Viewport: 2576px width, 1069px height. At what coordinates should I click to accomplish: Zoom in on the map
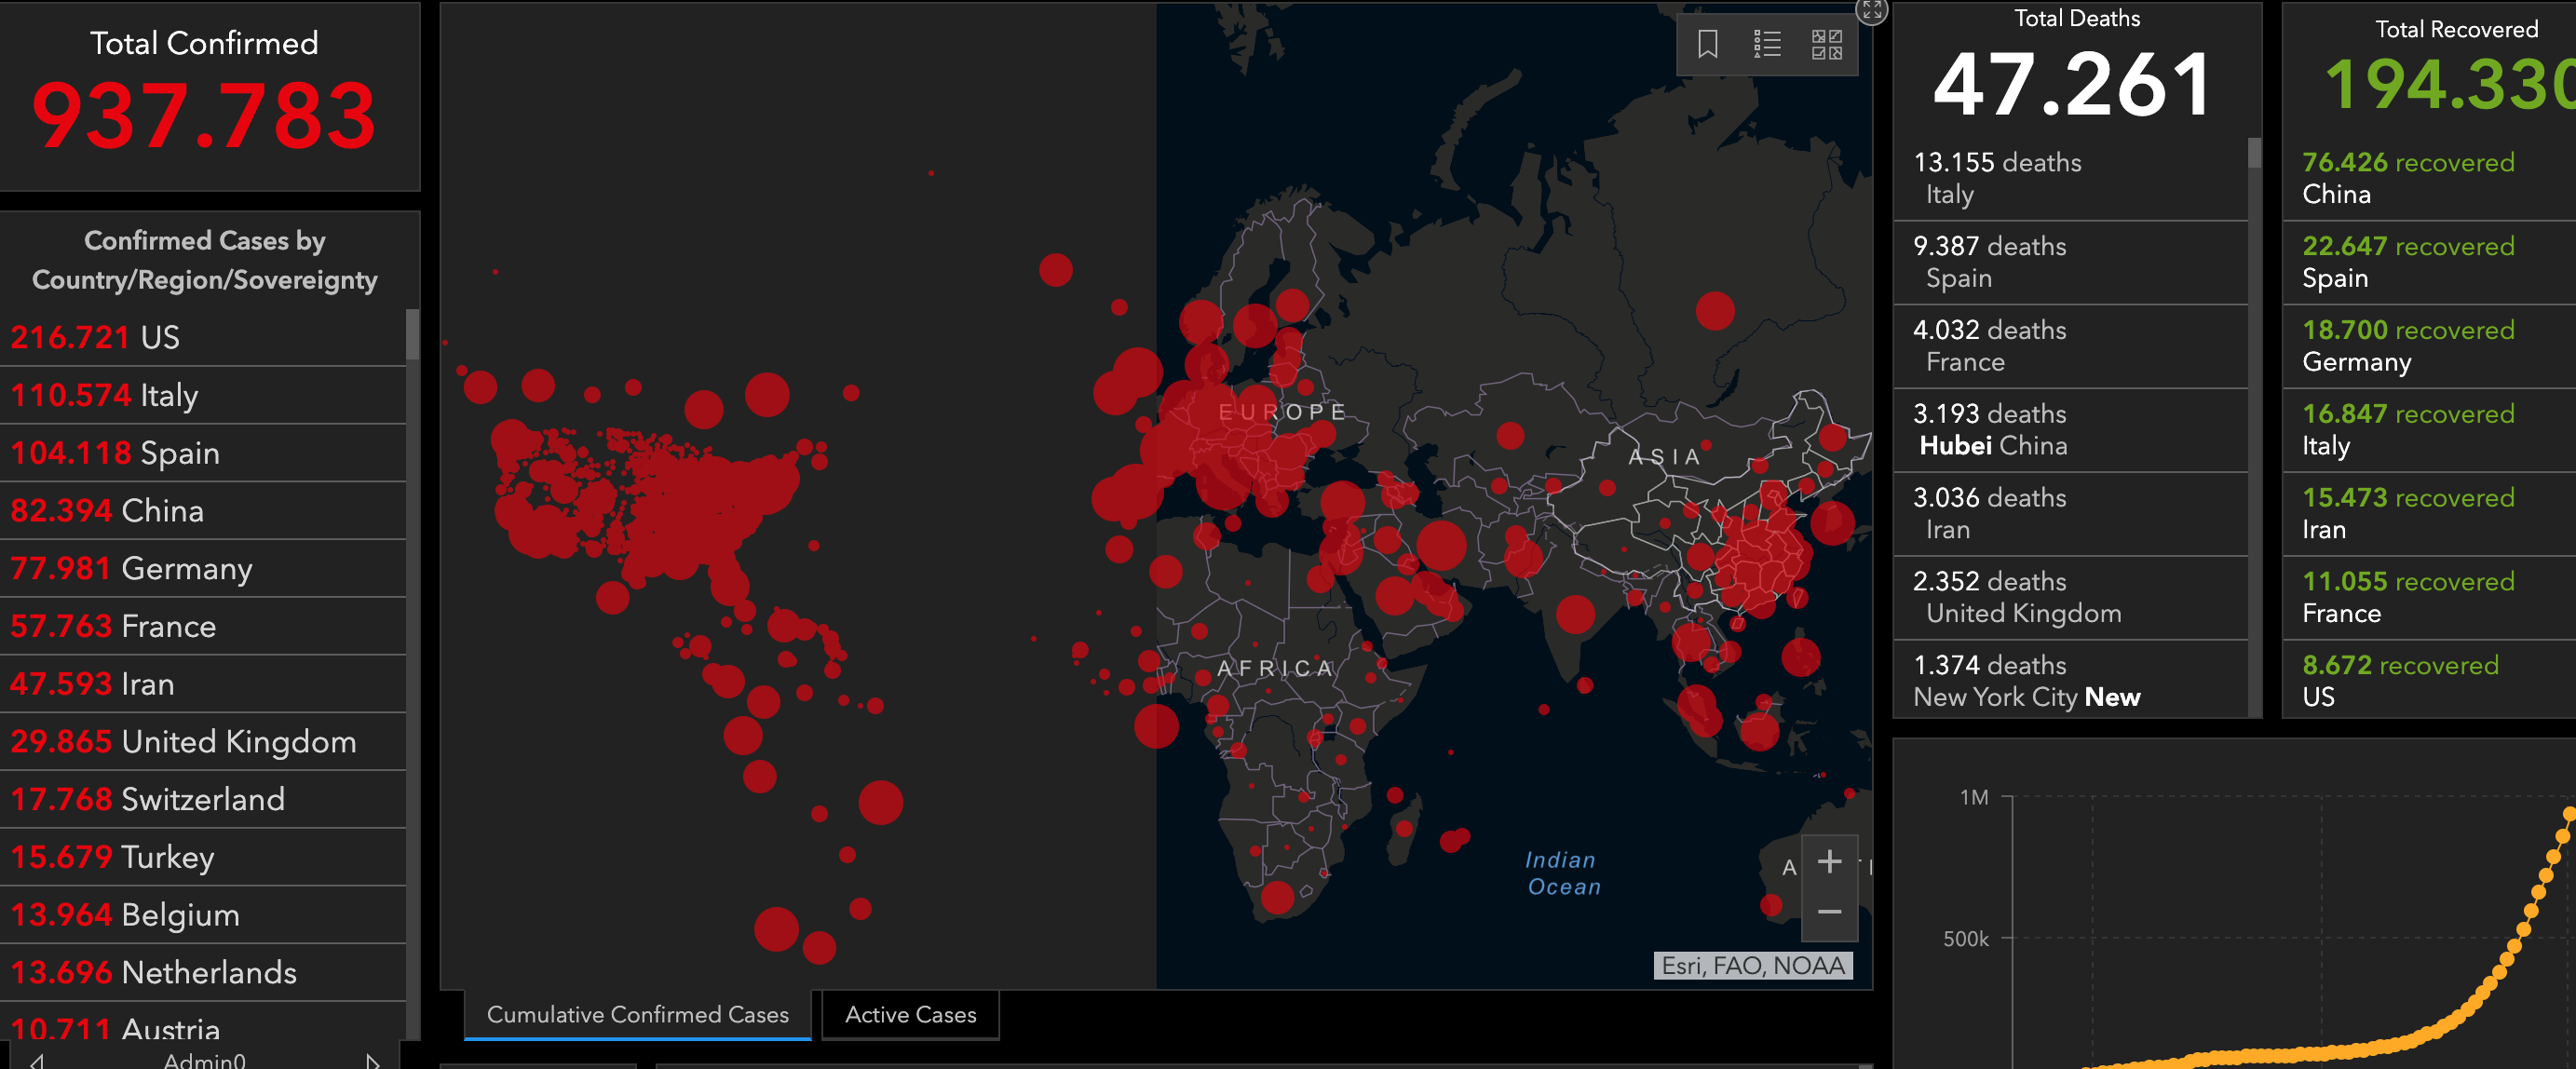point(1829,862)
